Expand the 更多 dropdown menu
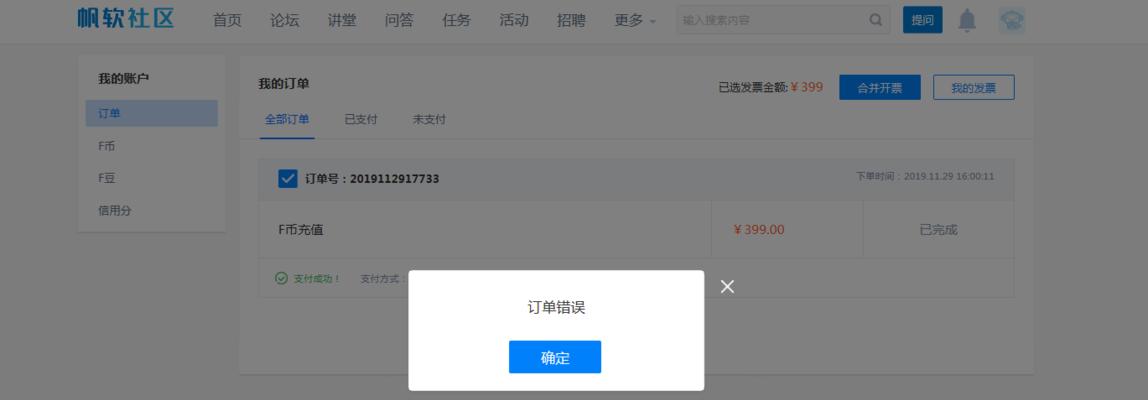The width and height of the screenshot is (1148, 400). pyautogui.click(x=635, y=21)
